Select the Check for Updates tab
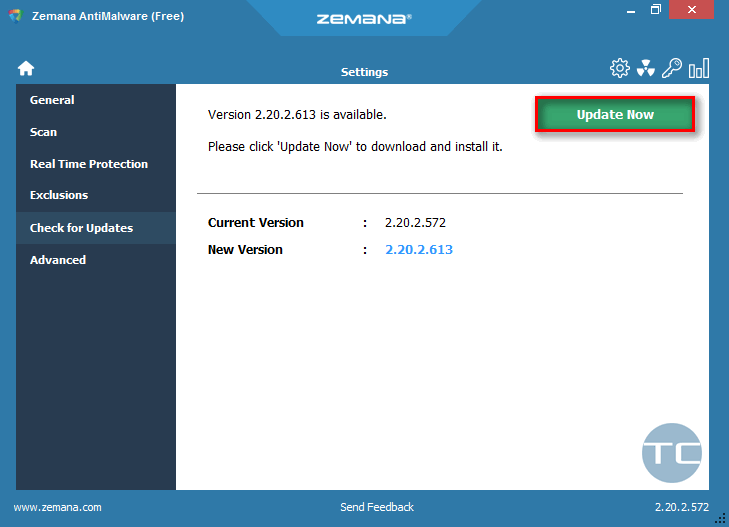The width and height of the screenshot is (729, 527). (96, 228)
